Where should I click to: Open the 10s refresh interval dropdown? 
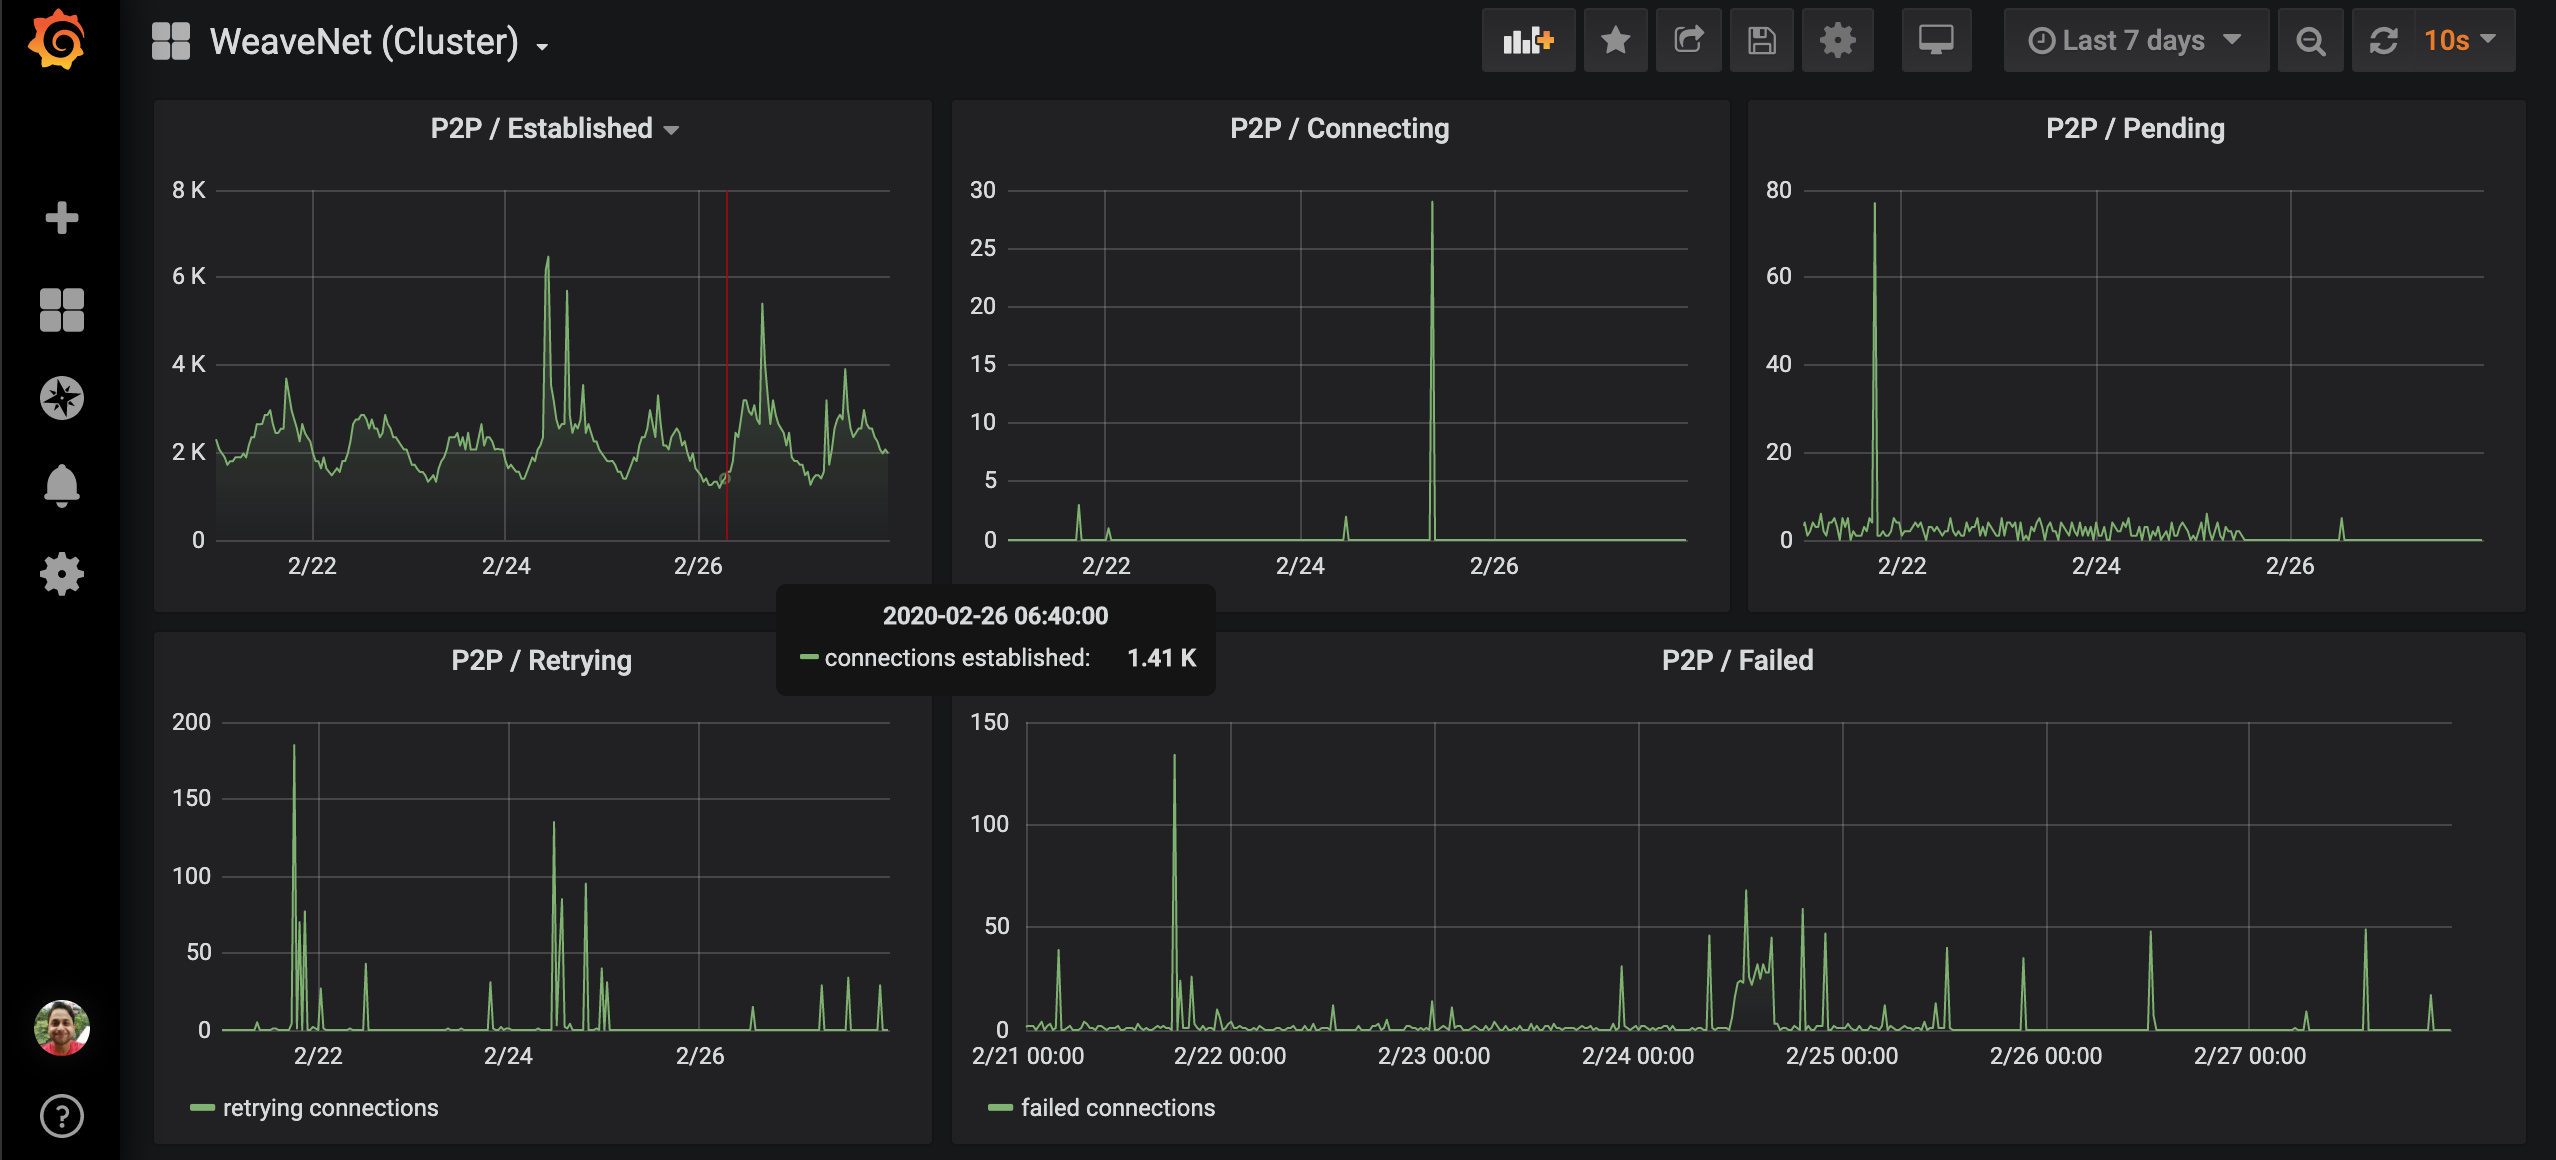point(2461,41)
